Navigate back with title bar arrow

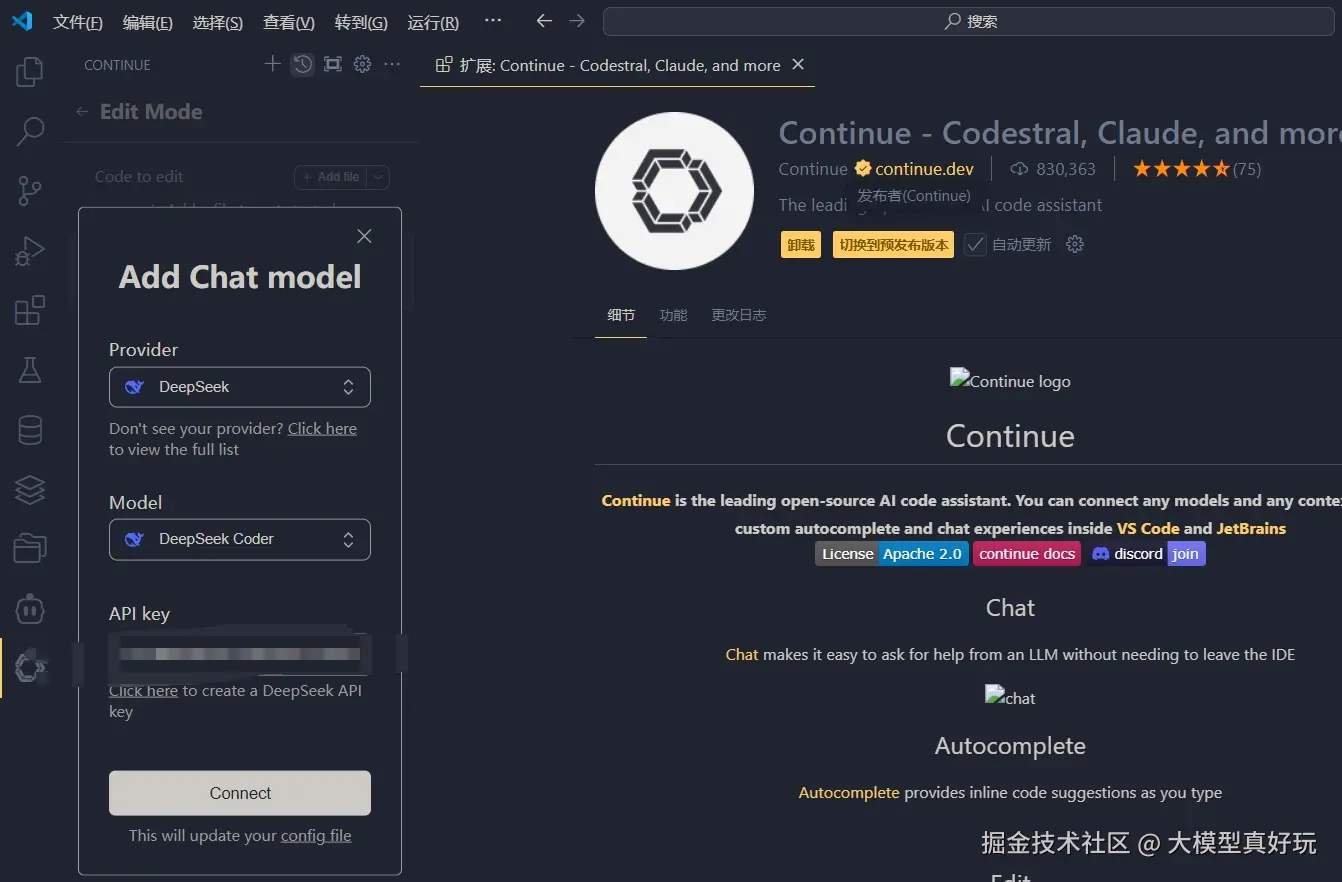544,21
